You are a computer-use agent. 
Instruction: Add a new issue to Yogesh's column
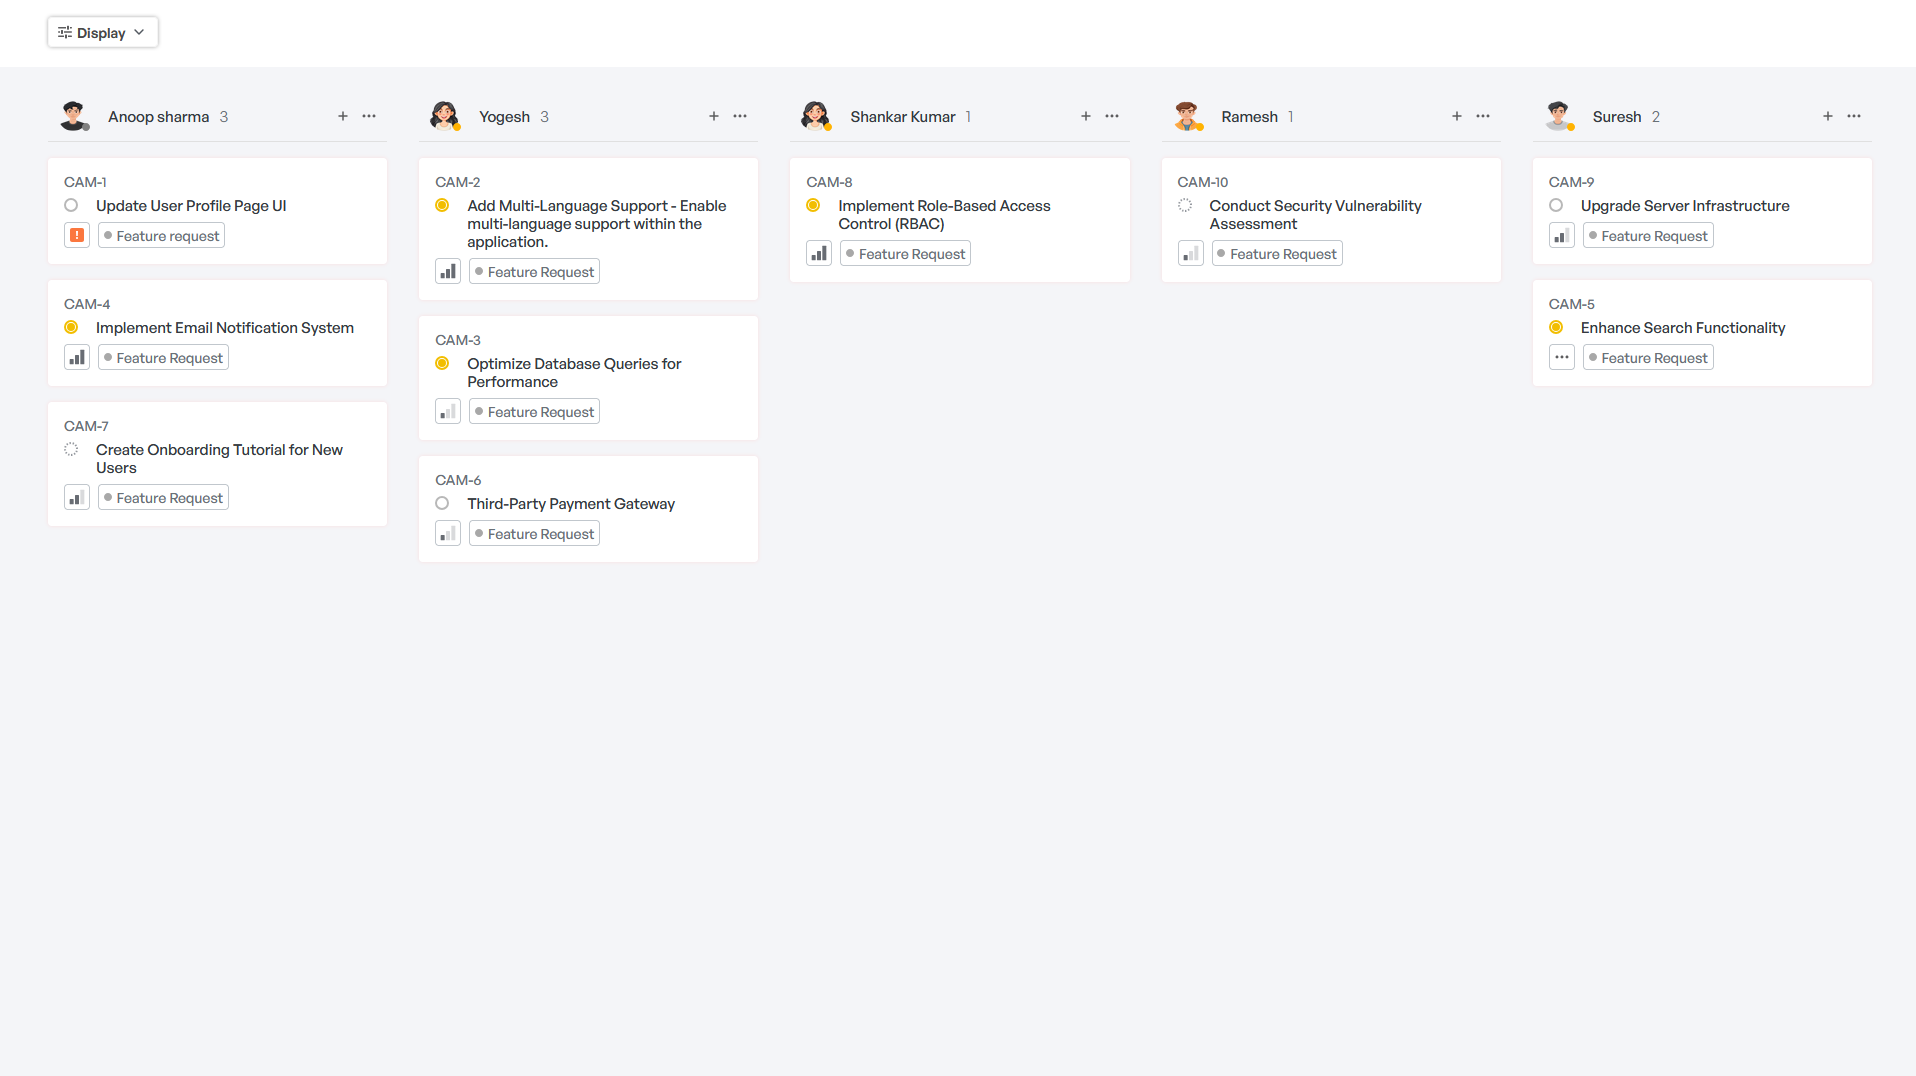pyautogui.click(x=714, y=116)
